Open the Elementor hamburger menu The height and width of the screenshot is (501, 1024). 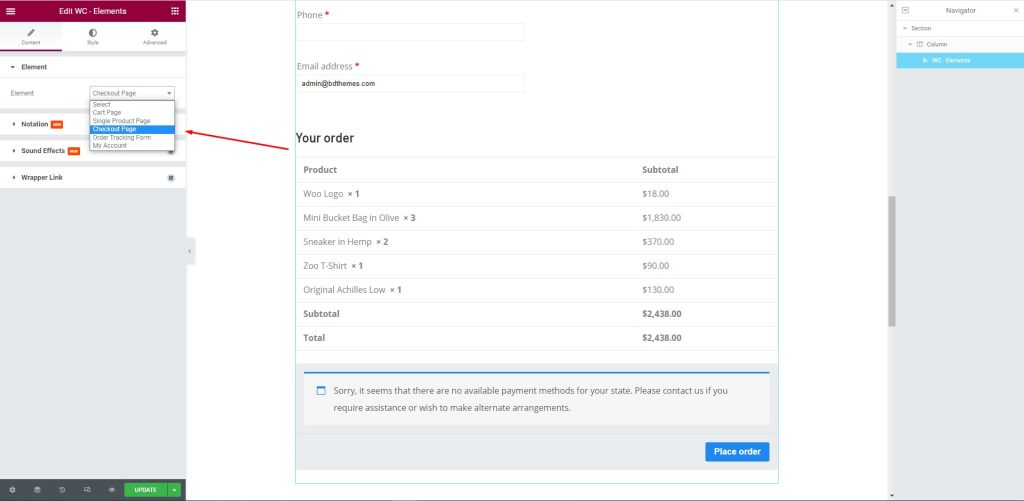[11, 10]
